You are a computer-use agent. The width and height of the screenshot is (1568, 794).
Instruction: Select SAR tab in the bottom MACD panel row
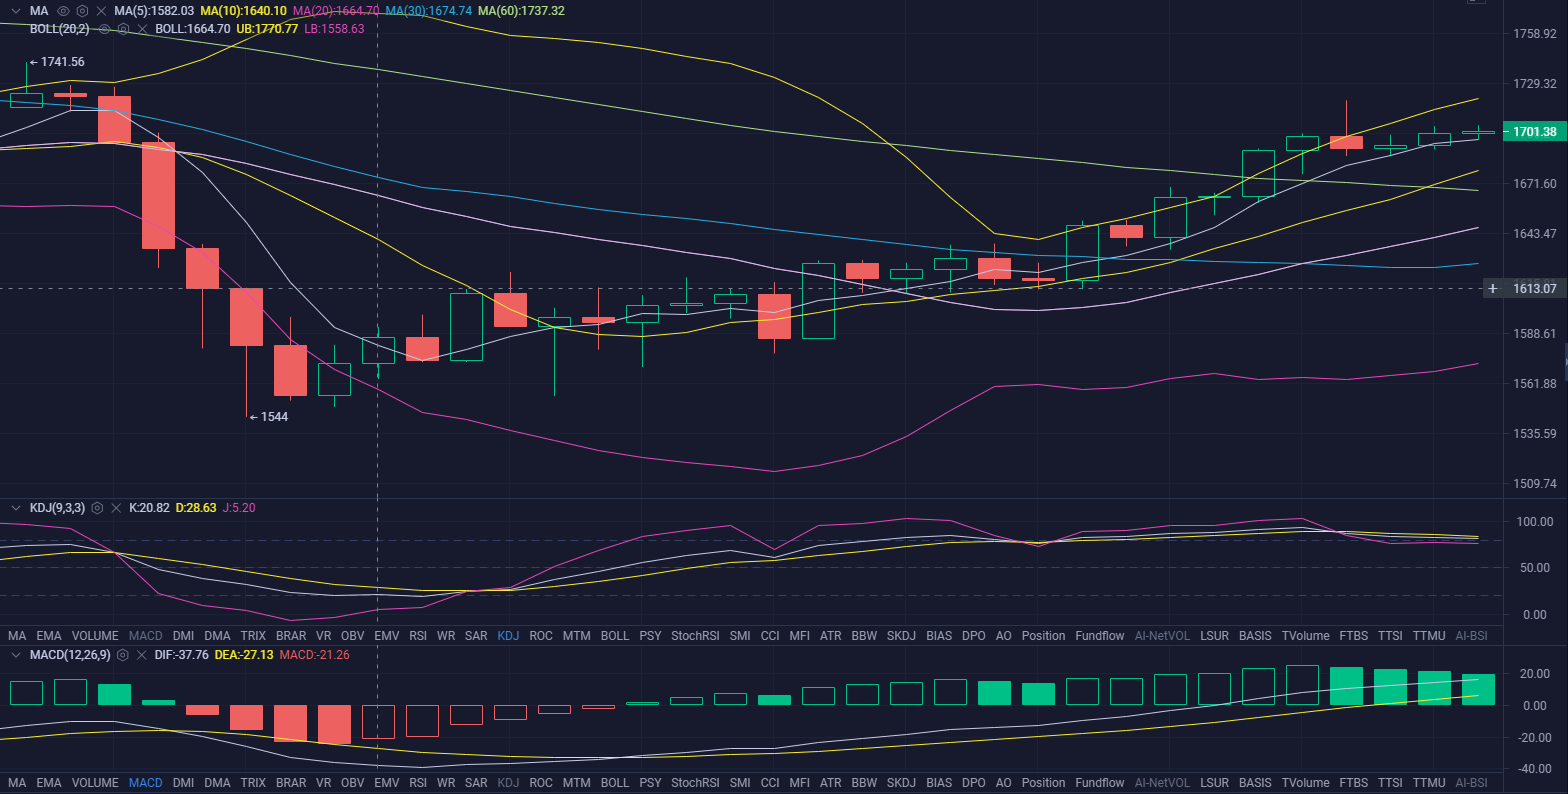pyautogui.click(x=477, y=783)
